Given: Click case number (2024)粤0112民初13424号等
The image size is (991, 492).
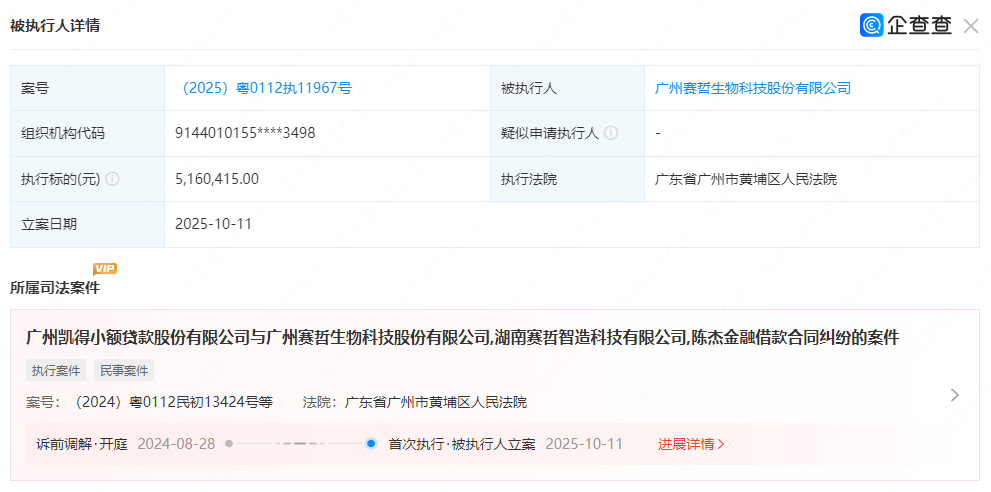Looking at the screenshot, I should [x=174, y=402].
